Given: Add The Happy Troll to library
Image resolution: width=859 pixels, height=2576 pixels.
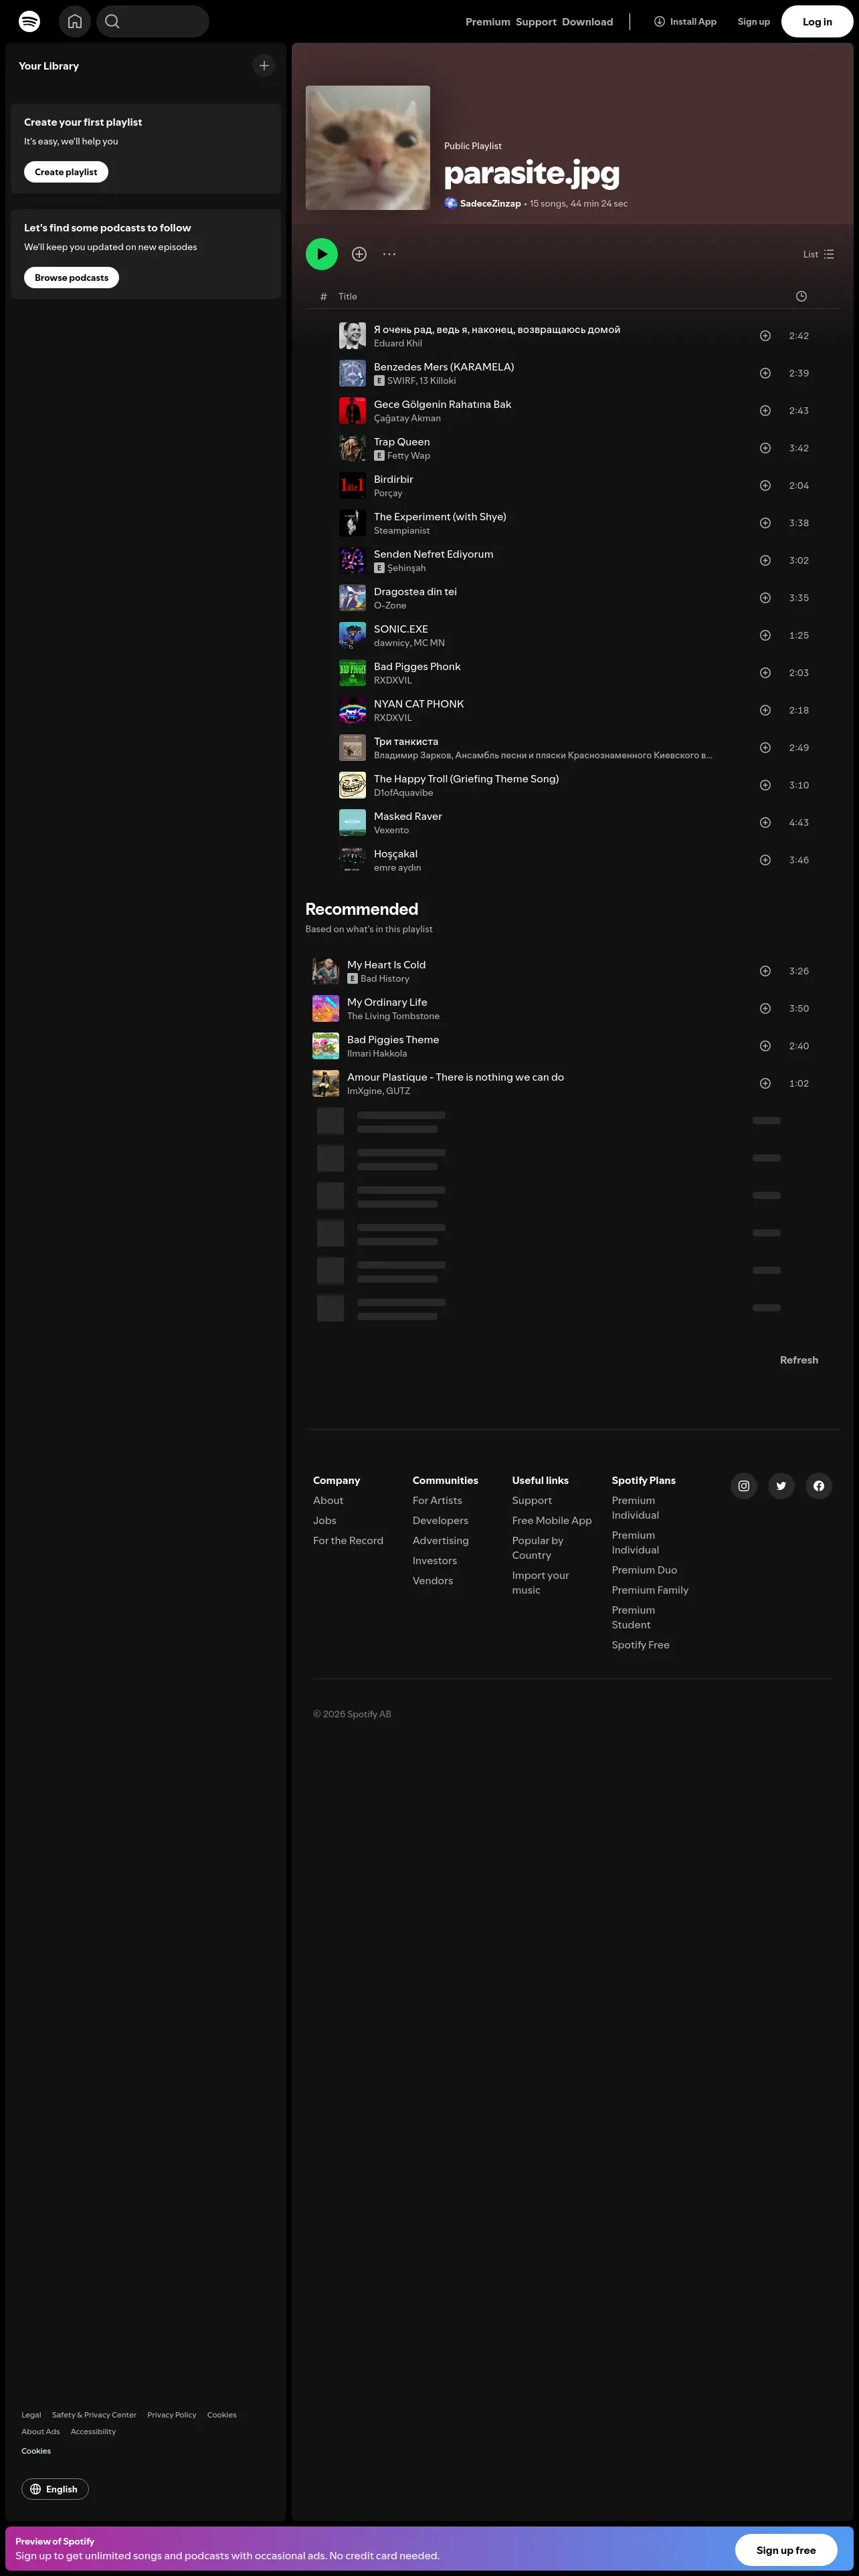Looking at the screenshot, I should tap(765, 786).
